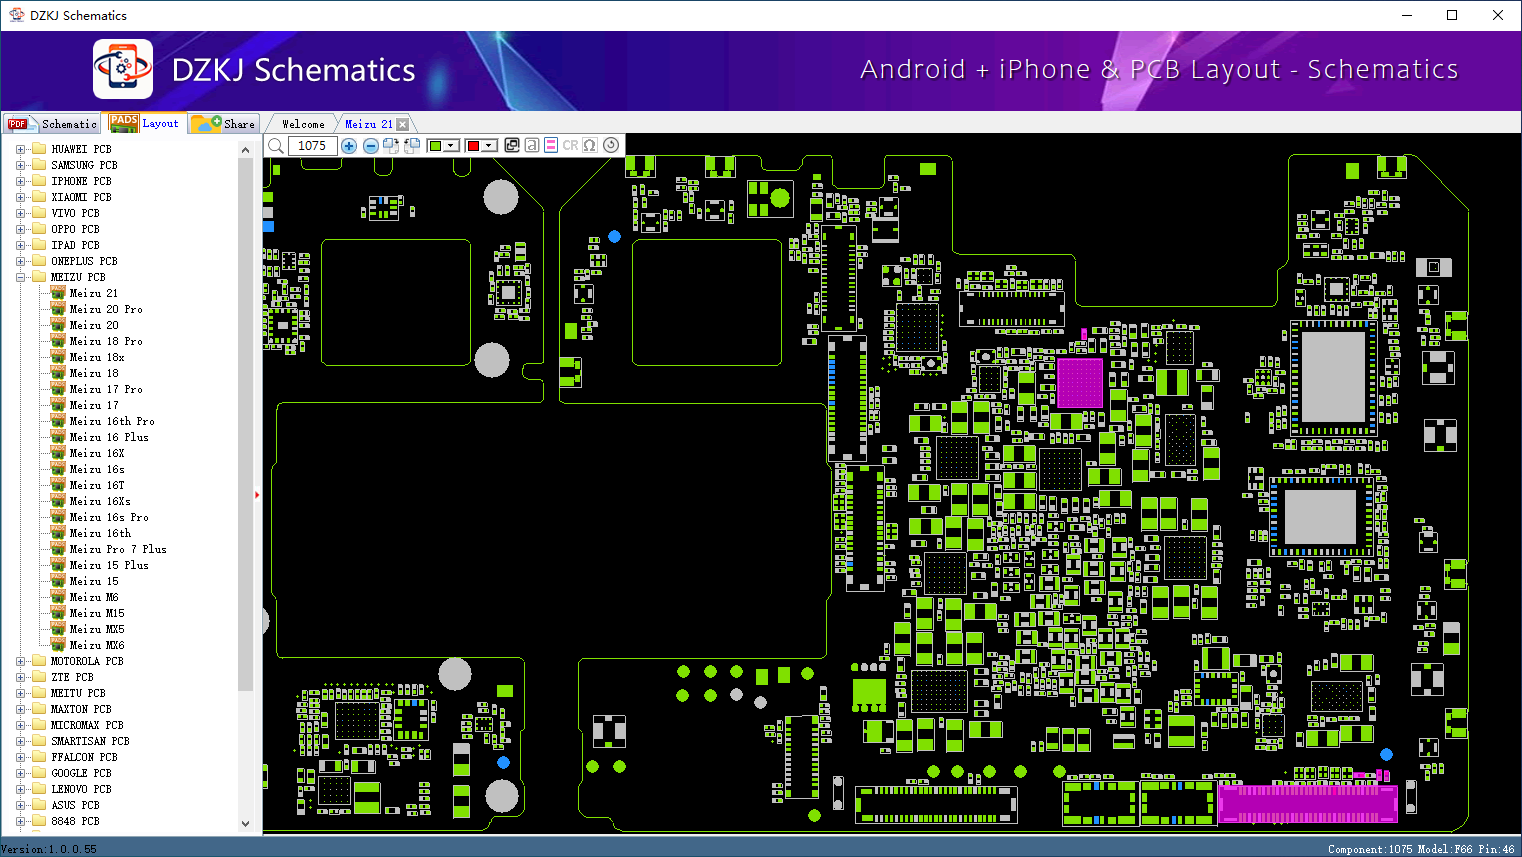Click the tree scrollbar down arrow
Image resolution: width=1522 pixels, height=857 pixels.
coord(246,824)
